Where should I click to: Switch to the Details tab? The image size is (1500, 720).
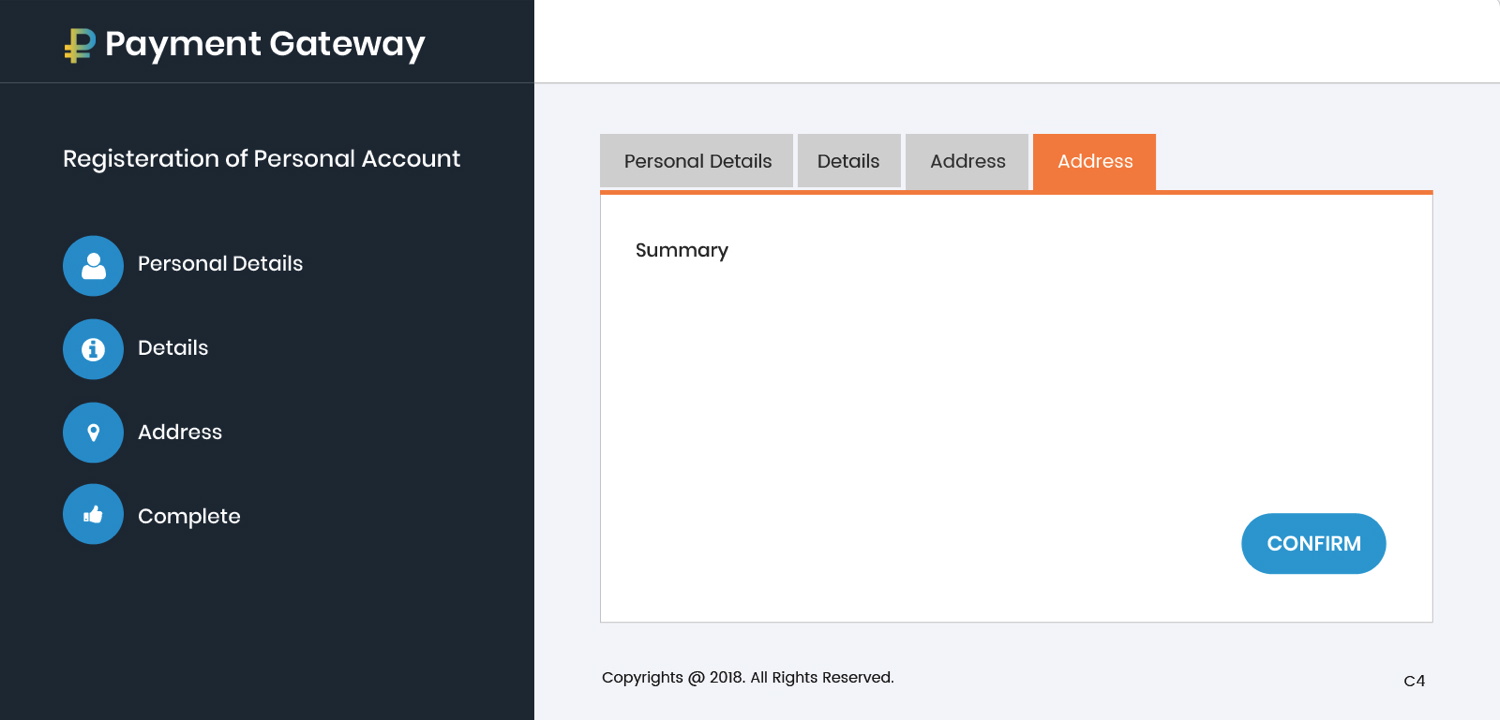[x=848, y=161]
